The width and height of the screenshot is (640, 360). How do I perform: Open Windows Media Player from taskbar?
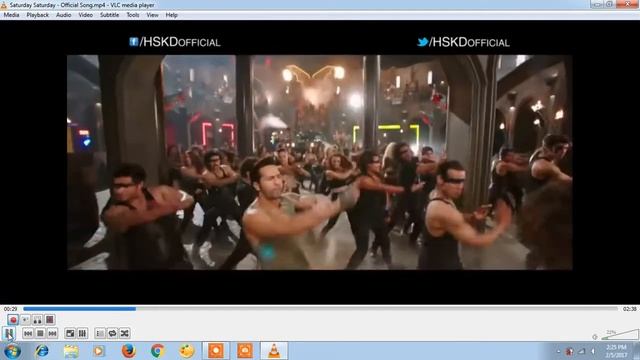click(x=99, y=351)
